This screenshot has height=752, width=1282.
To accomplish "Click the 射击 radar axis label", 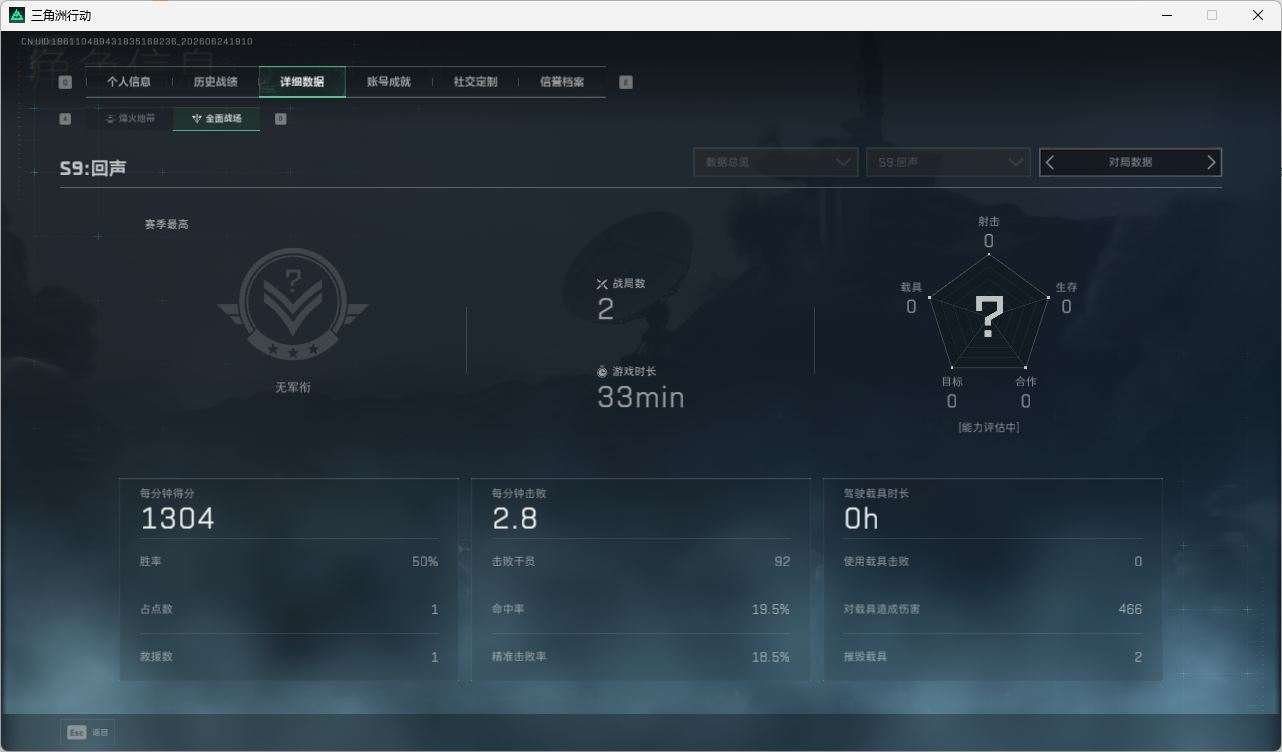I will 989,221.
